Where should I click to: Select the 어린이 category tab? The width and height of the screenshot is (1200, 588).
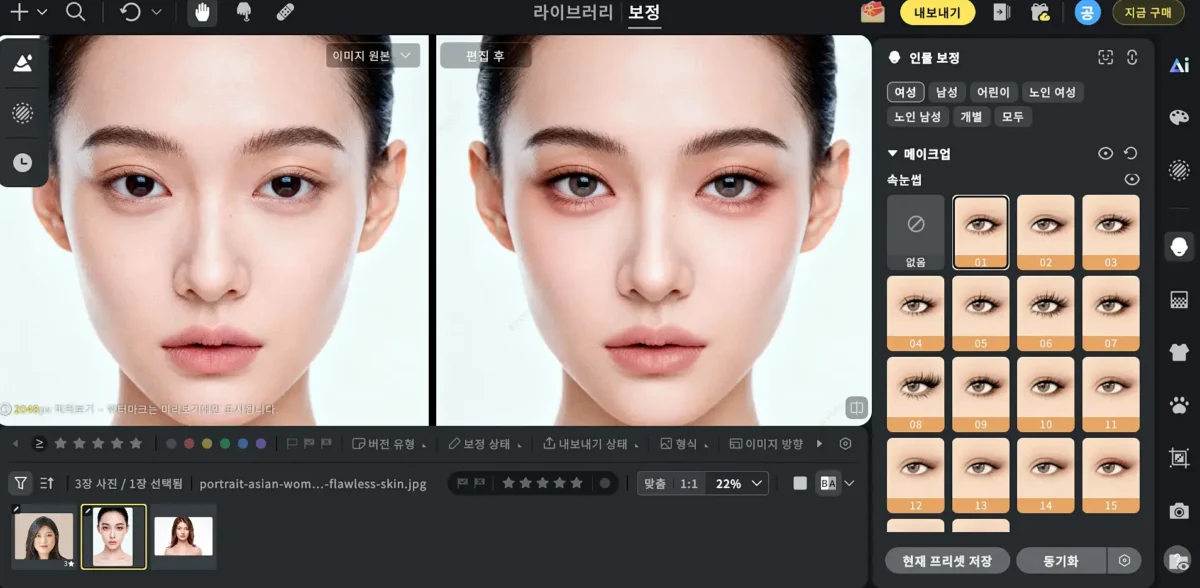[994, 92]
